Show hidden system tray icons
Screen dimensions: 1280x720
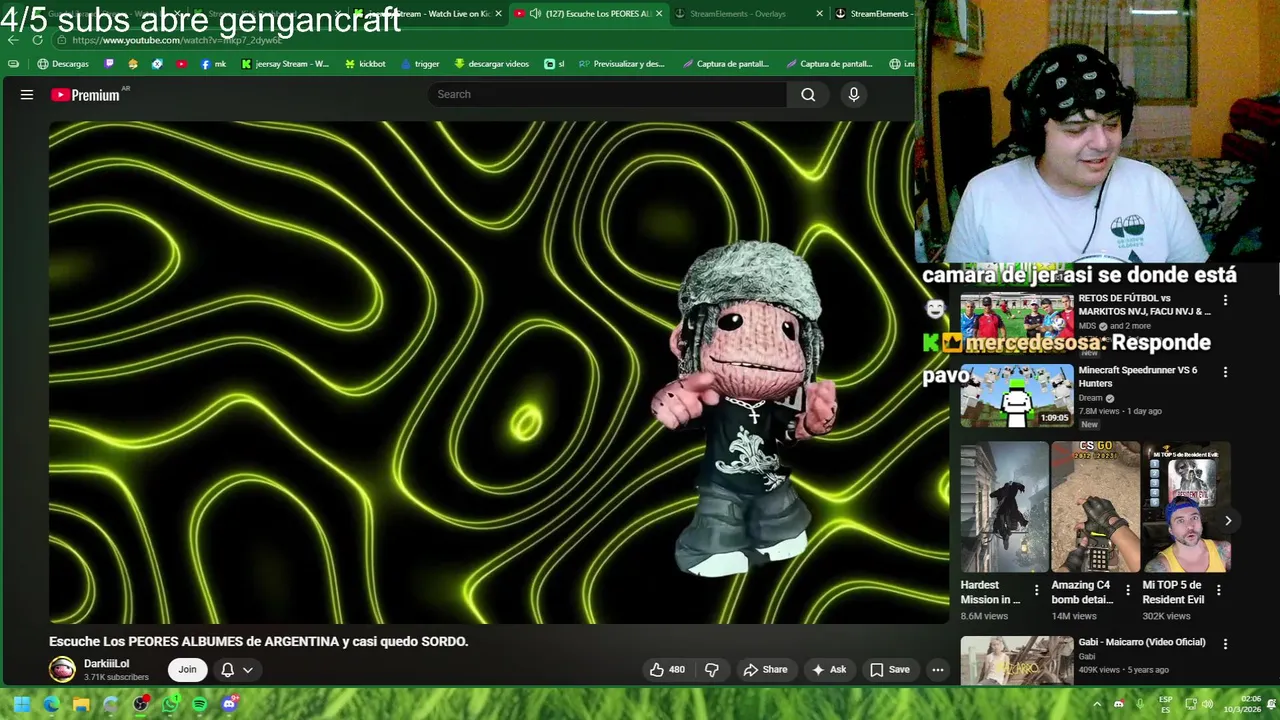(x=1097, y=704)
